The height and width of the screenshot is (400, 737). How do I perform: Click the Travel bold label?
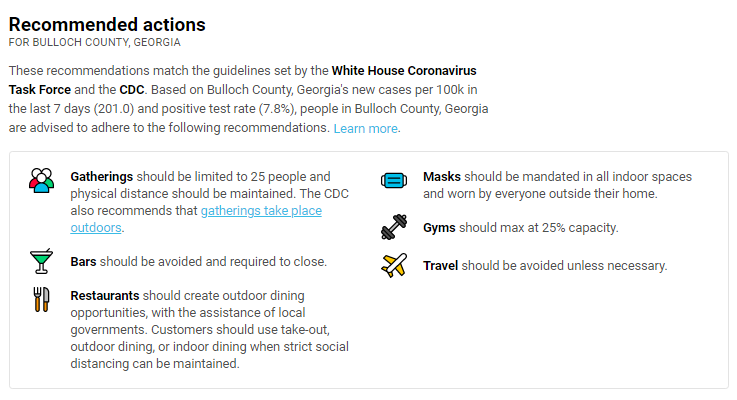(x=440, y=266)
